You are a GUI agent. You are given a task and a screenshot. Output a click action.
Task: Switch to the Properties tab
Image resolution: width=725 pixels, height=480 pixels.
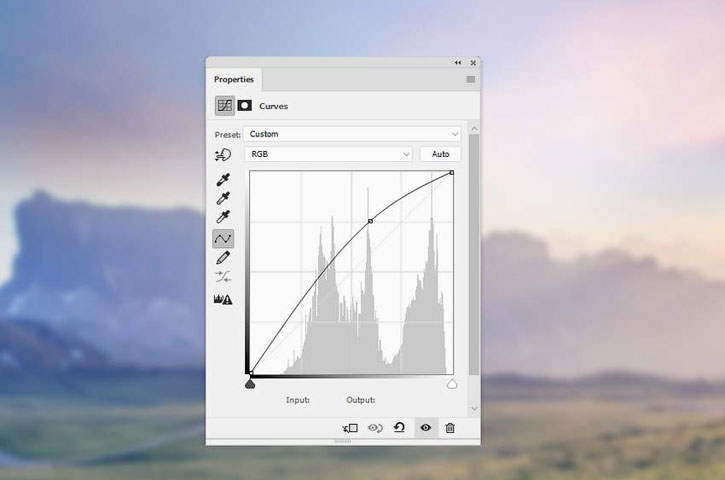click(x=234, y=80)
